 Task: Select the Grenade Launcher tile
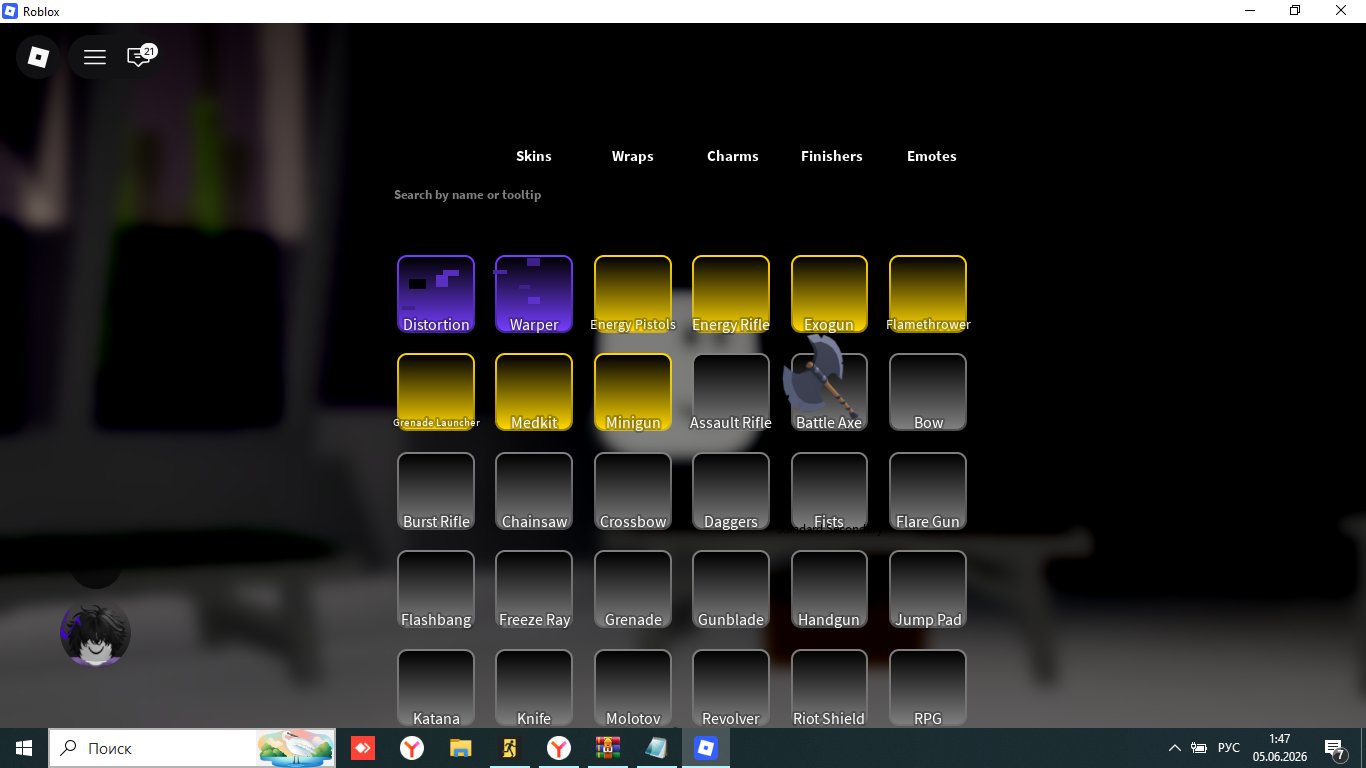pos(436,392)
